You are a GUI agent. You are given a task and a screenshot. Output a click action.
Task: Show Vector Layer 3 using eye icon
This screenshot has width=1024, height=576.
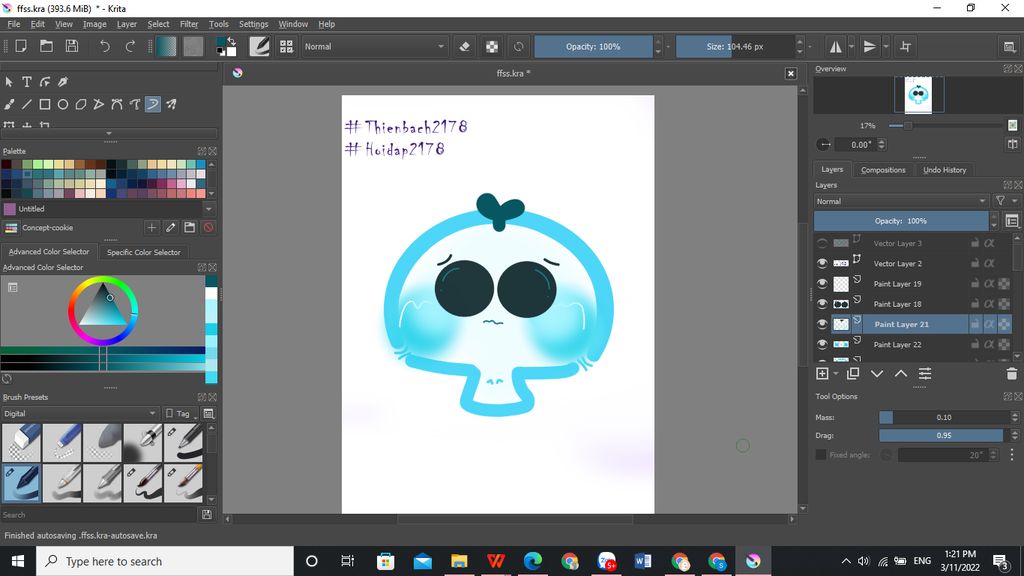822,243
